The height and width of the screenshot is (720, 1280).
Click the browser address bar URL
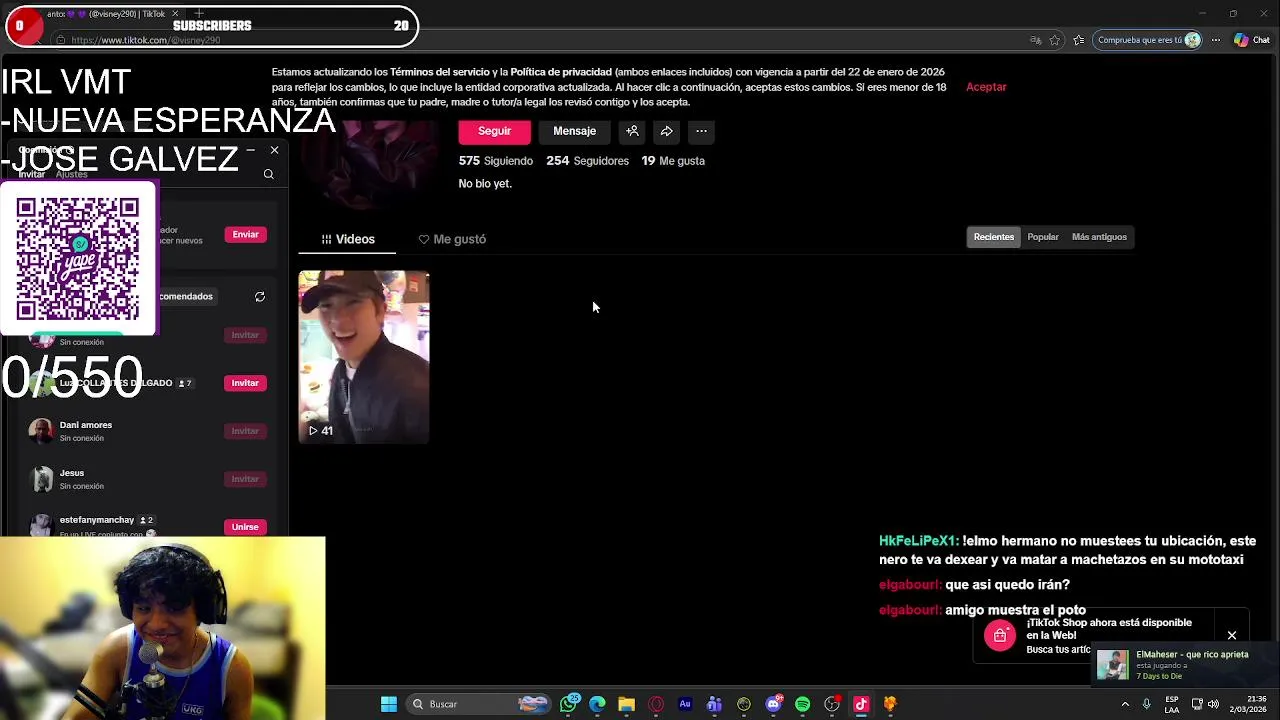point(146,40)
